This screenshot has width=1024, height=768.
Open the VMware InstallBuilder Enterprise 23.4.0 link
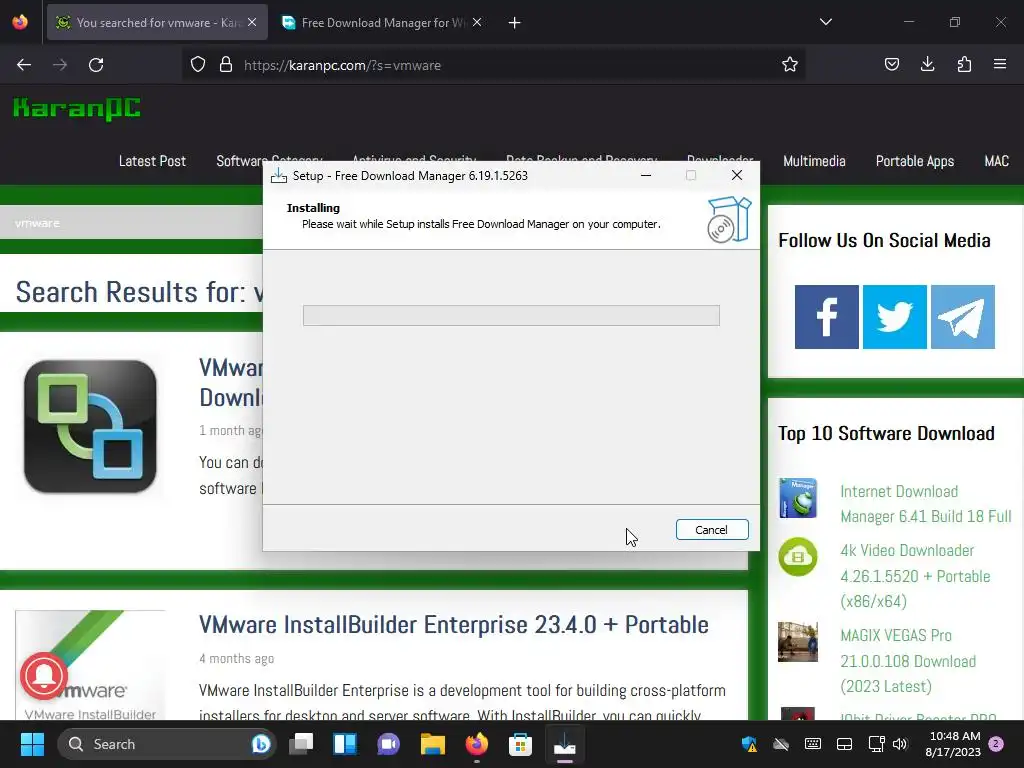(x=454, y=624)
